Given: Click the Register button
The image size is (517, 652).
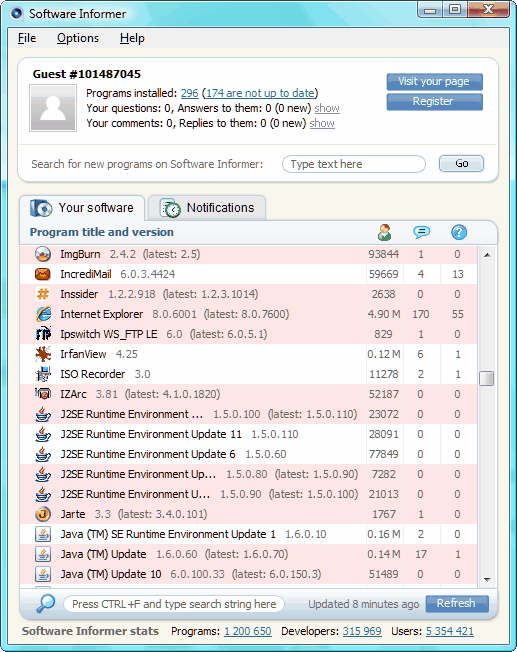Looking at the screenshot, I should (434, 101).
